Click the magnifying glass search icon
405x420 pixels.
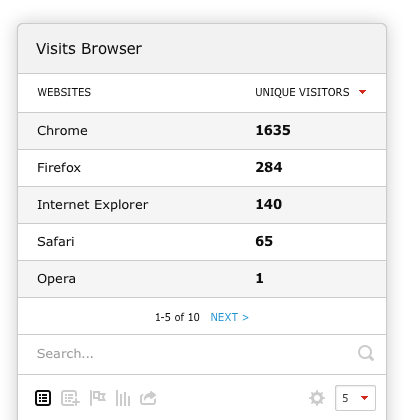pos(366,353)
